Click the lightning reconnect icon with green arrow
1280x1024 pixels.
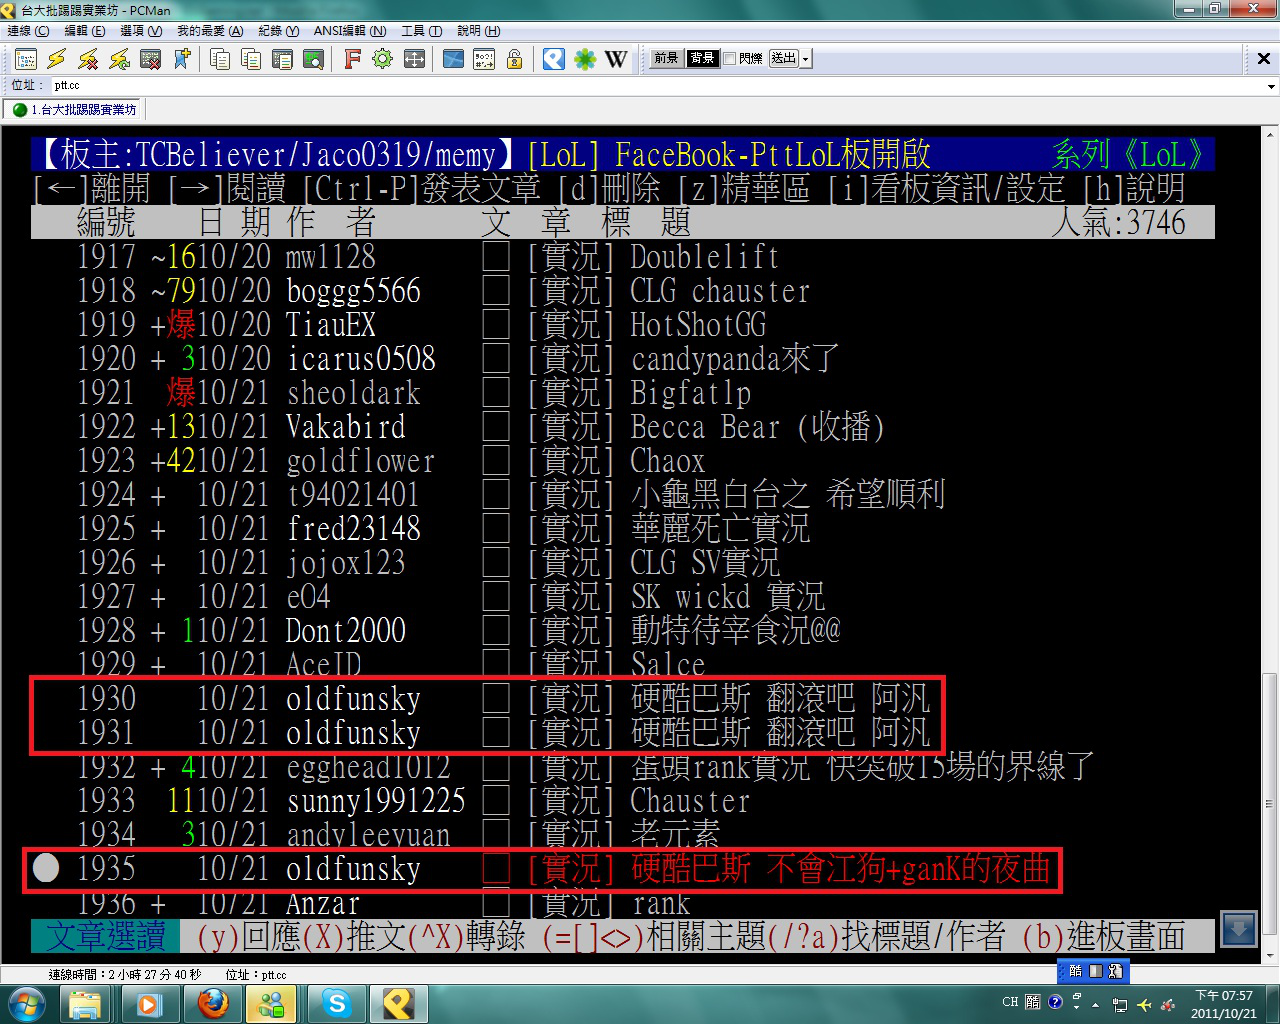click(119, 59)
